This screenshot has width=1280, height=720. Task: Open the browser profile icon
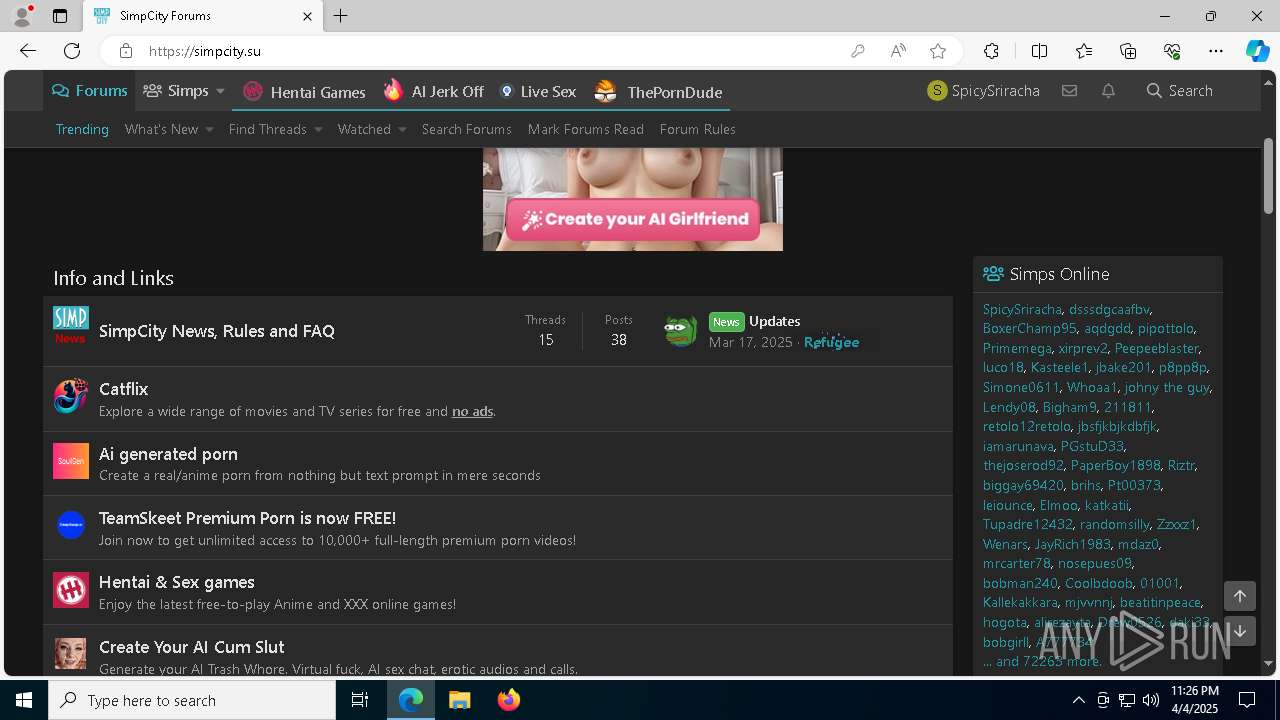(x=21, y=16)
